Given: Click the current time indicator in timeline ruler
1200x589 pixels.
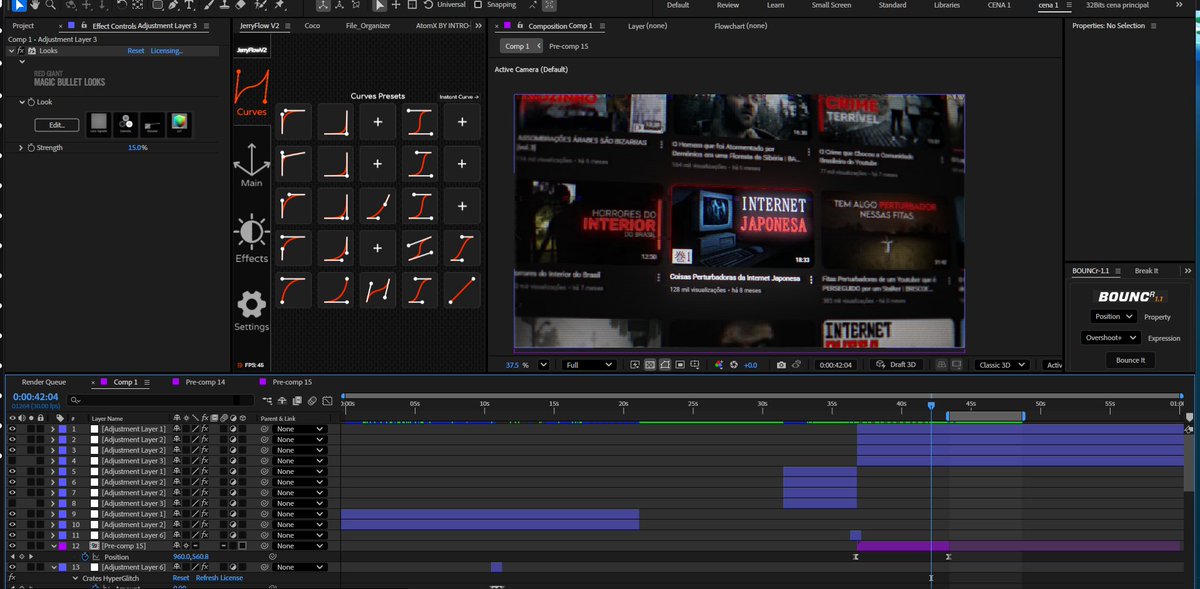Looking at the screenshot, I should click(931, 405).
